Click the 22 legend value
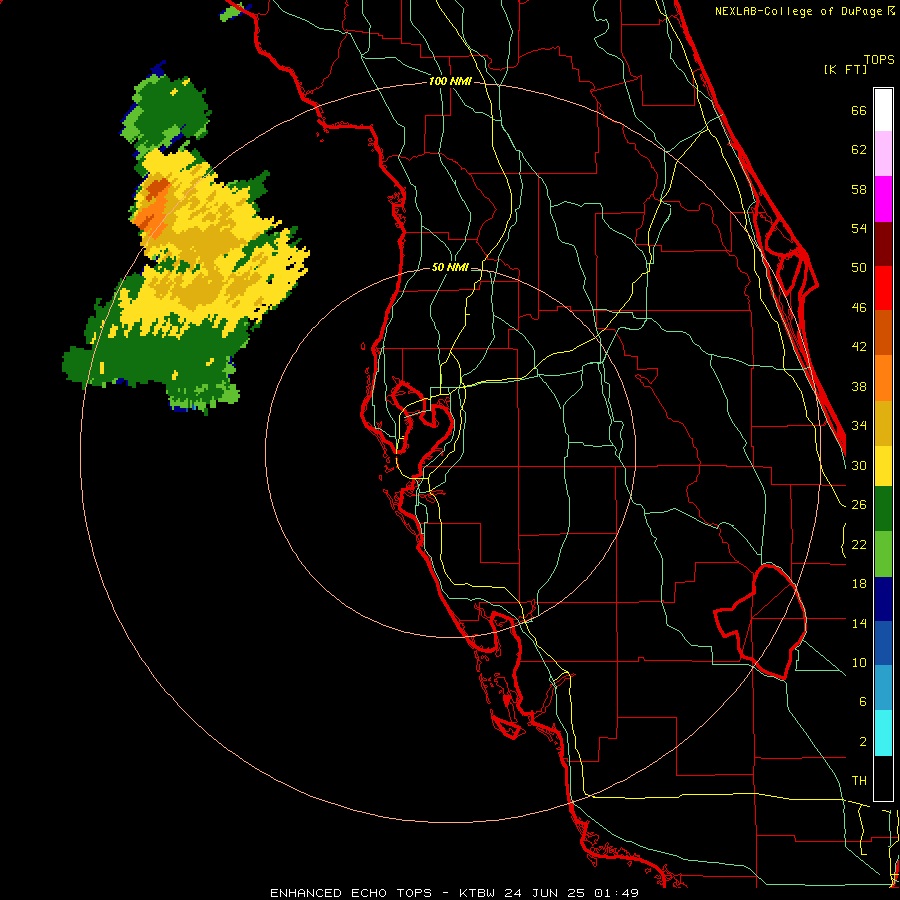Viewport: 900px width, 900px height. point(859,545)
